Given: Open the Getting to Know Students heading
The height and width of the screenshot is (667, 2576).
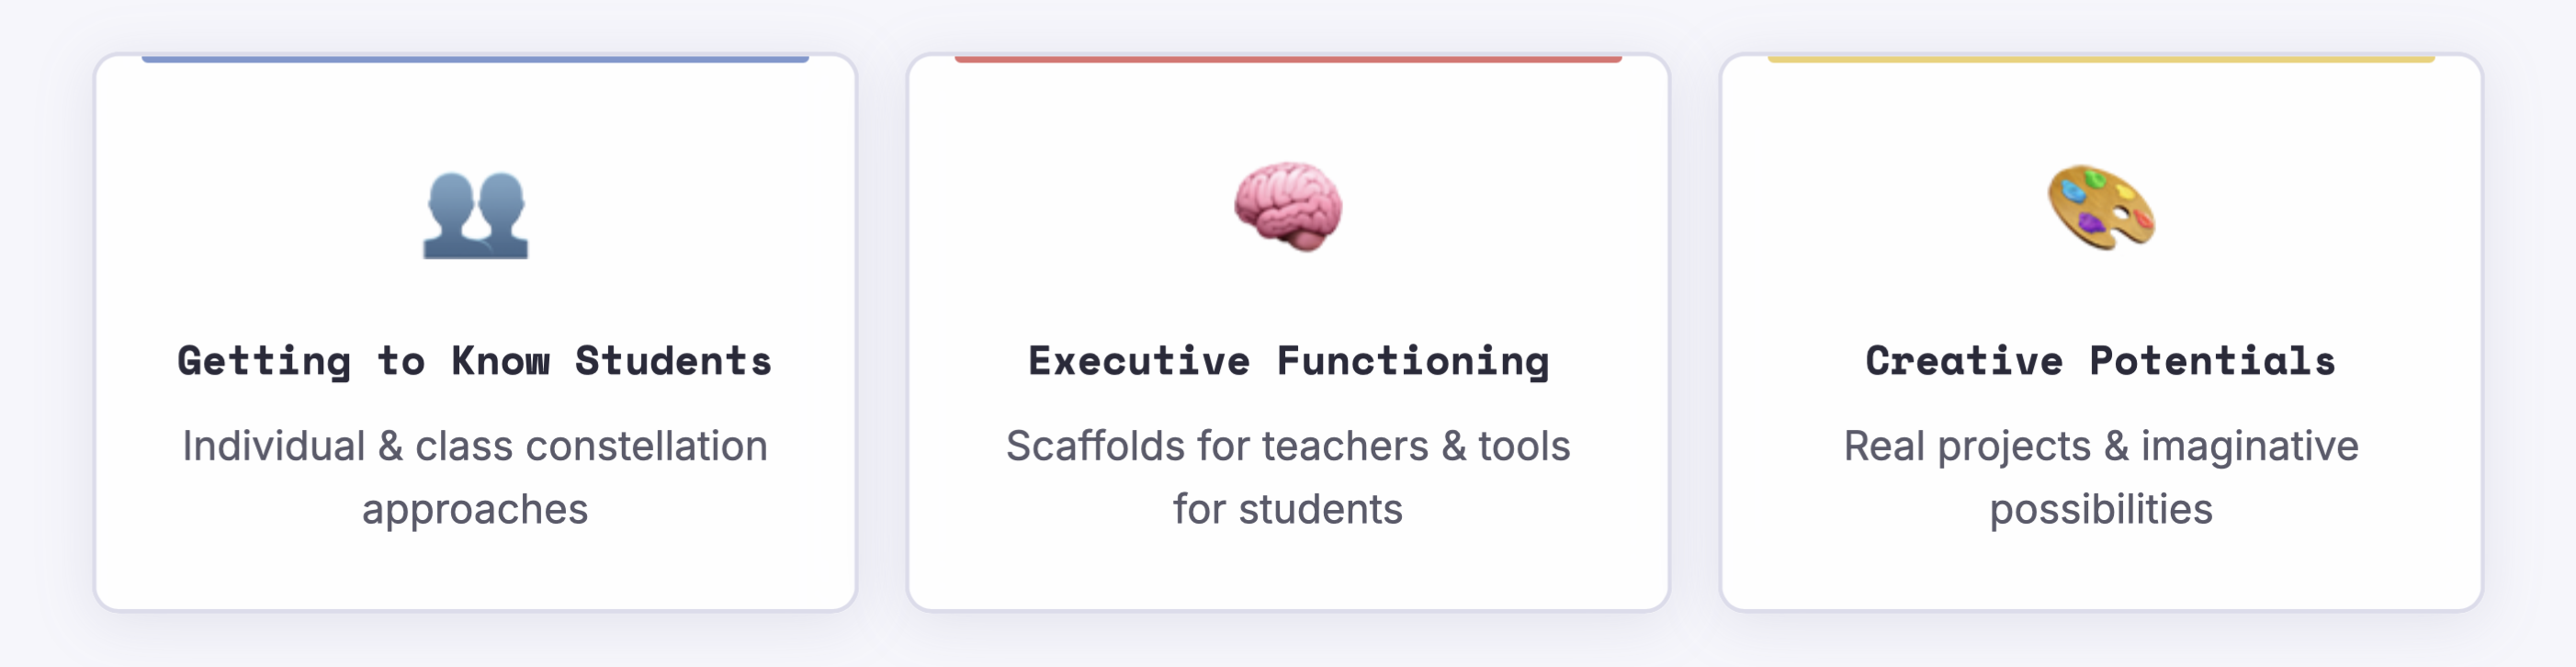Looking at the screenshot, I should coord(475,361).
